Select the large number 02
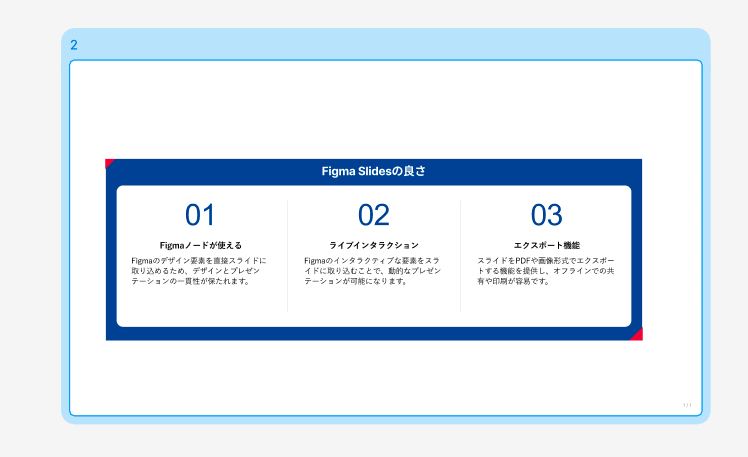The width and height of the screenshot is (748, 457). 373,215
